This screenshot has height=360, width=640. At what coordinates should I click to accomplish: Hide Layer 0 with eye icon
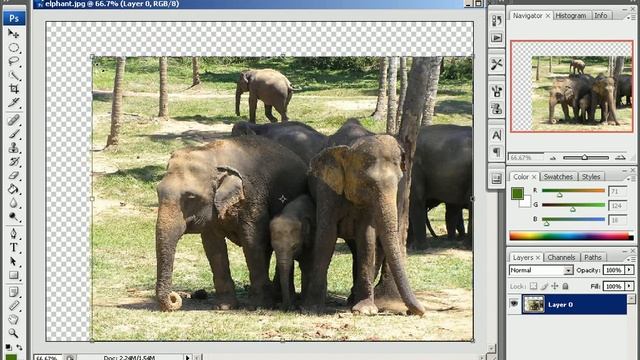pyautogui.click(x=514, y=304)
